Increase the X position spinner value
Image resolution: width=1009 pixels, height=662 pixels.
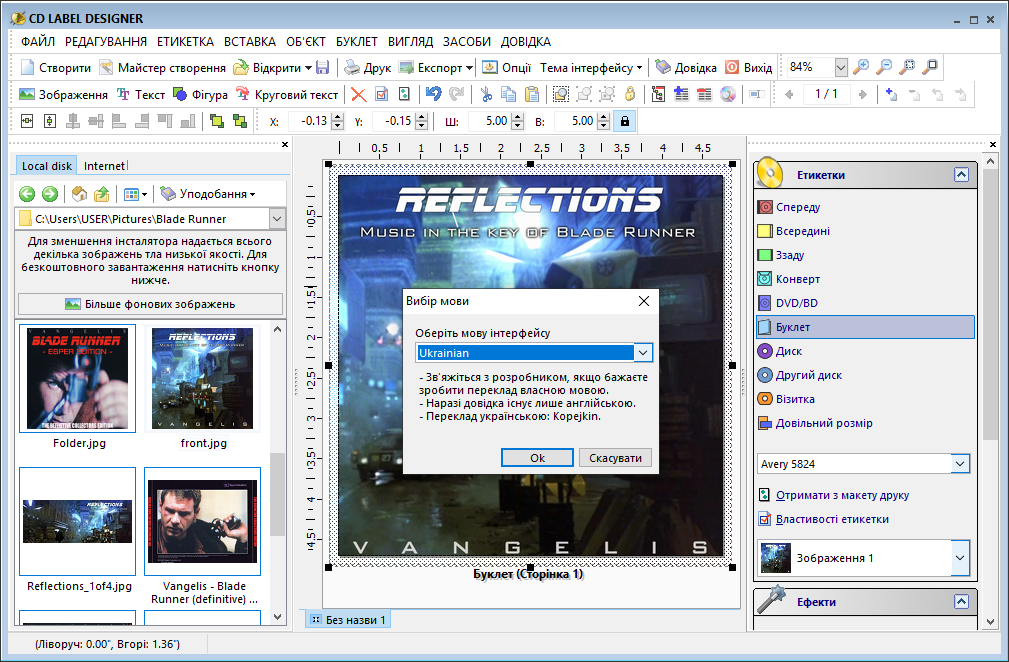[x=339, y=117]
